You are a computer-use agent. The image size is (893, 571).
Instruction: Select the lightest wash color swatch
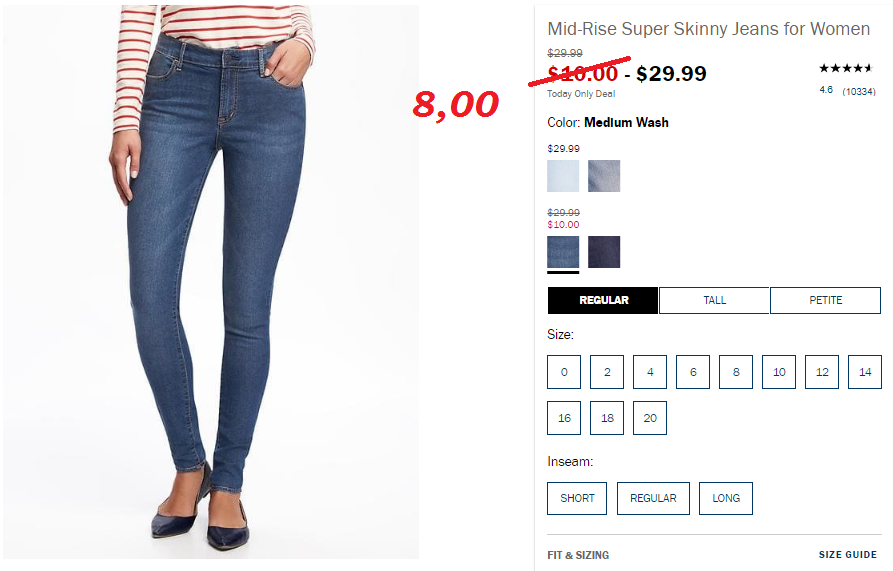563,176
